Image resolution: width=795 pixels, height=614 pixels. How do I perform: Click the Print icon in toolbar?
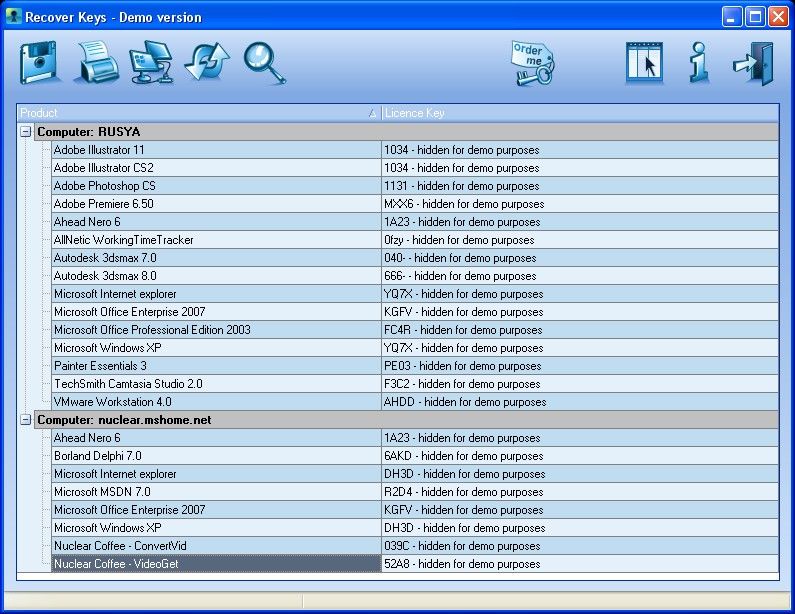tap(99, 62)
